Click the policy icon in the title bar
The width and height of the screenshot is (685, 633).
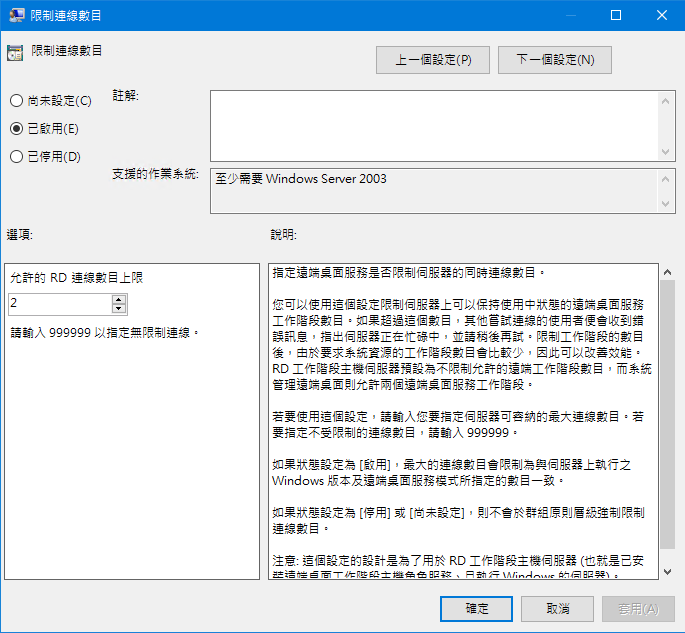pos(17,15)
